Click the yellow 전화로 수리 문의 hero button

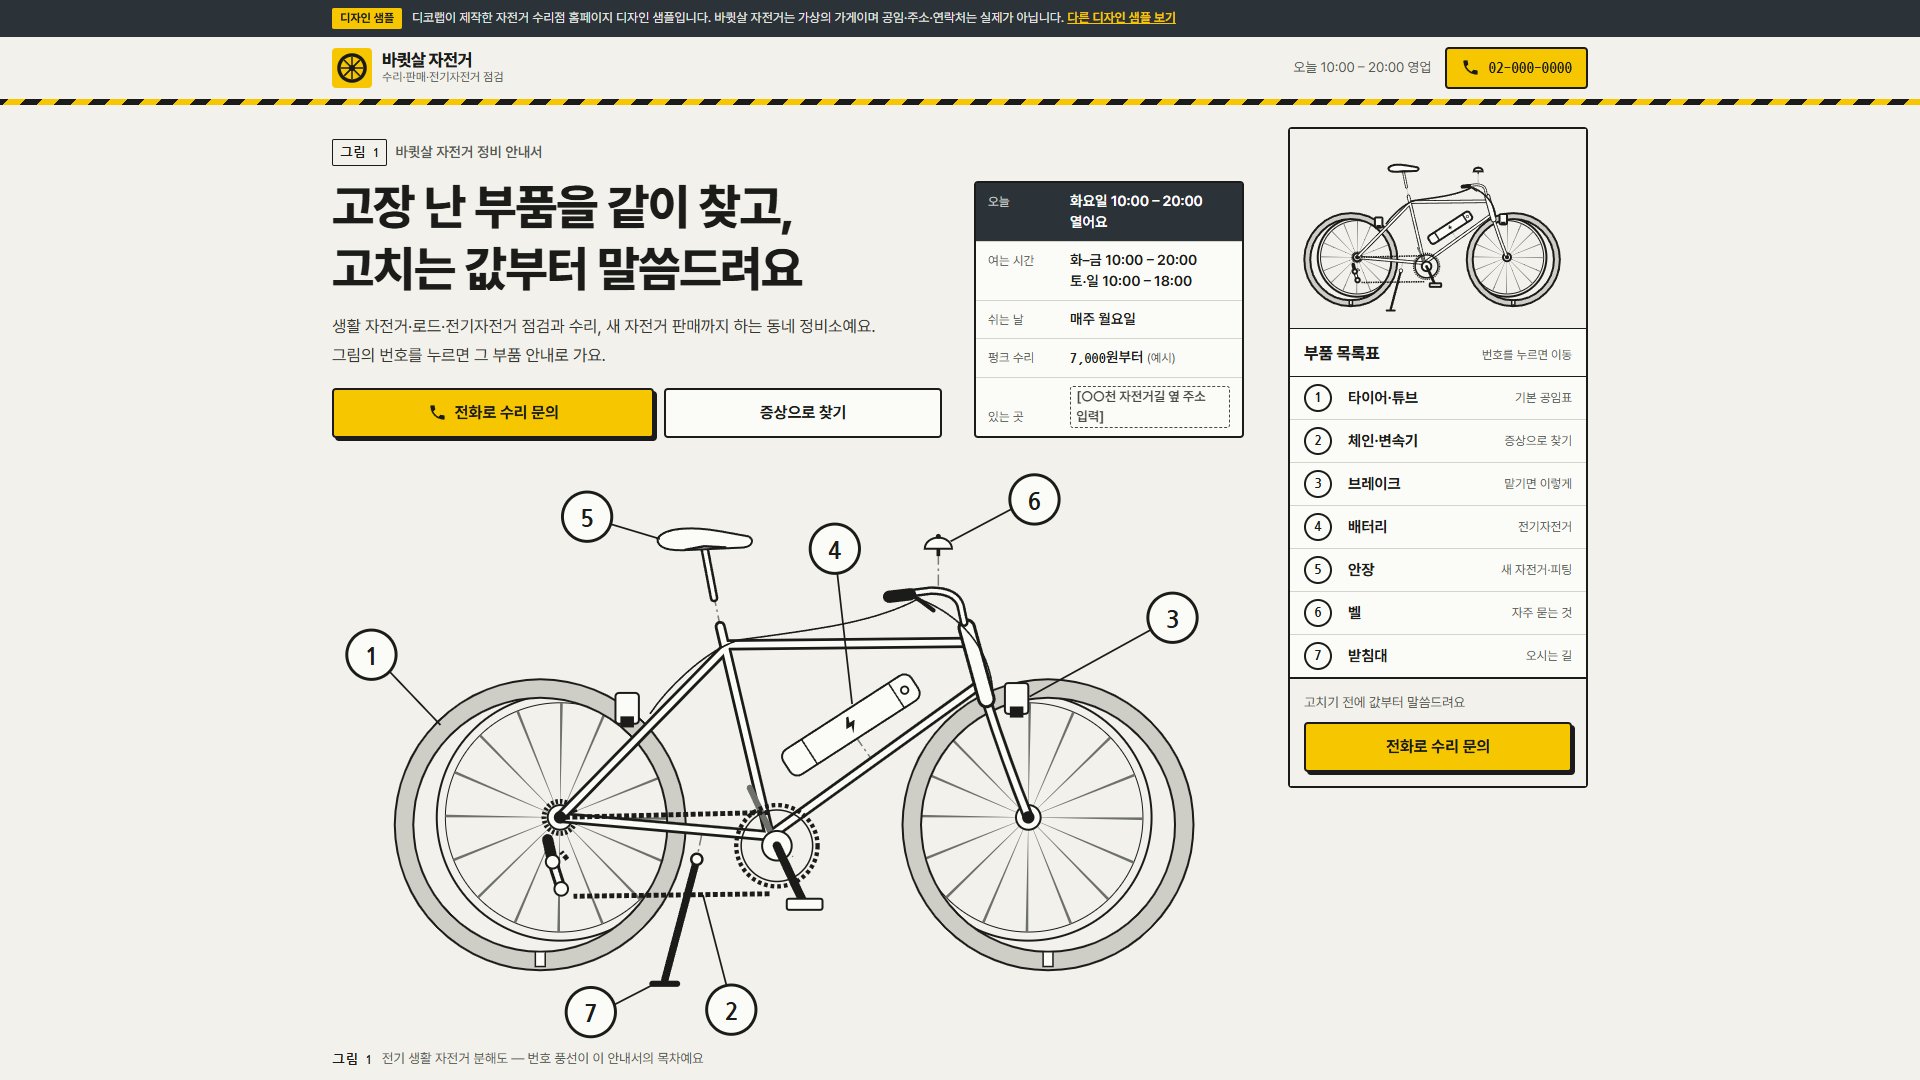click(493, 412)
